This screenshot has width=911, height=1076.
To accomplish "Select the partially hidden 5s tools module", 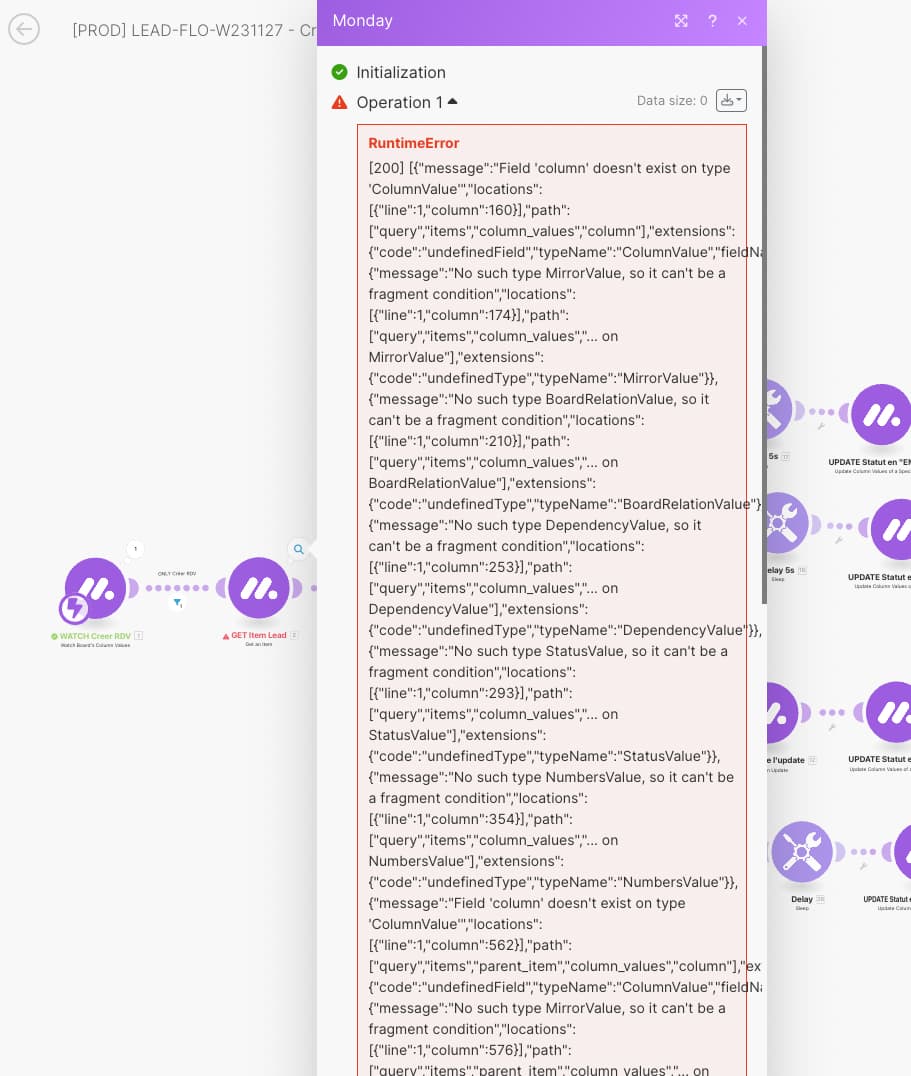I will pos(779,410).
